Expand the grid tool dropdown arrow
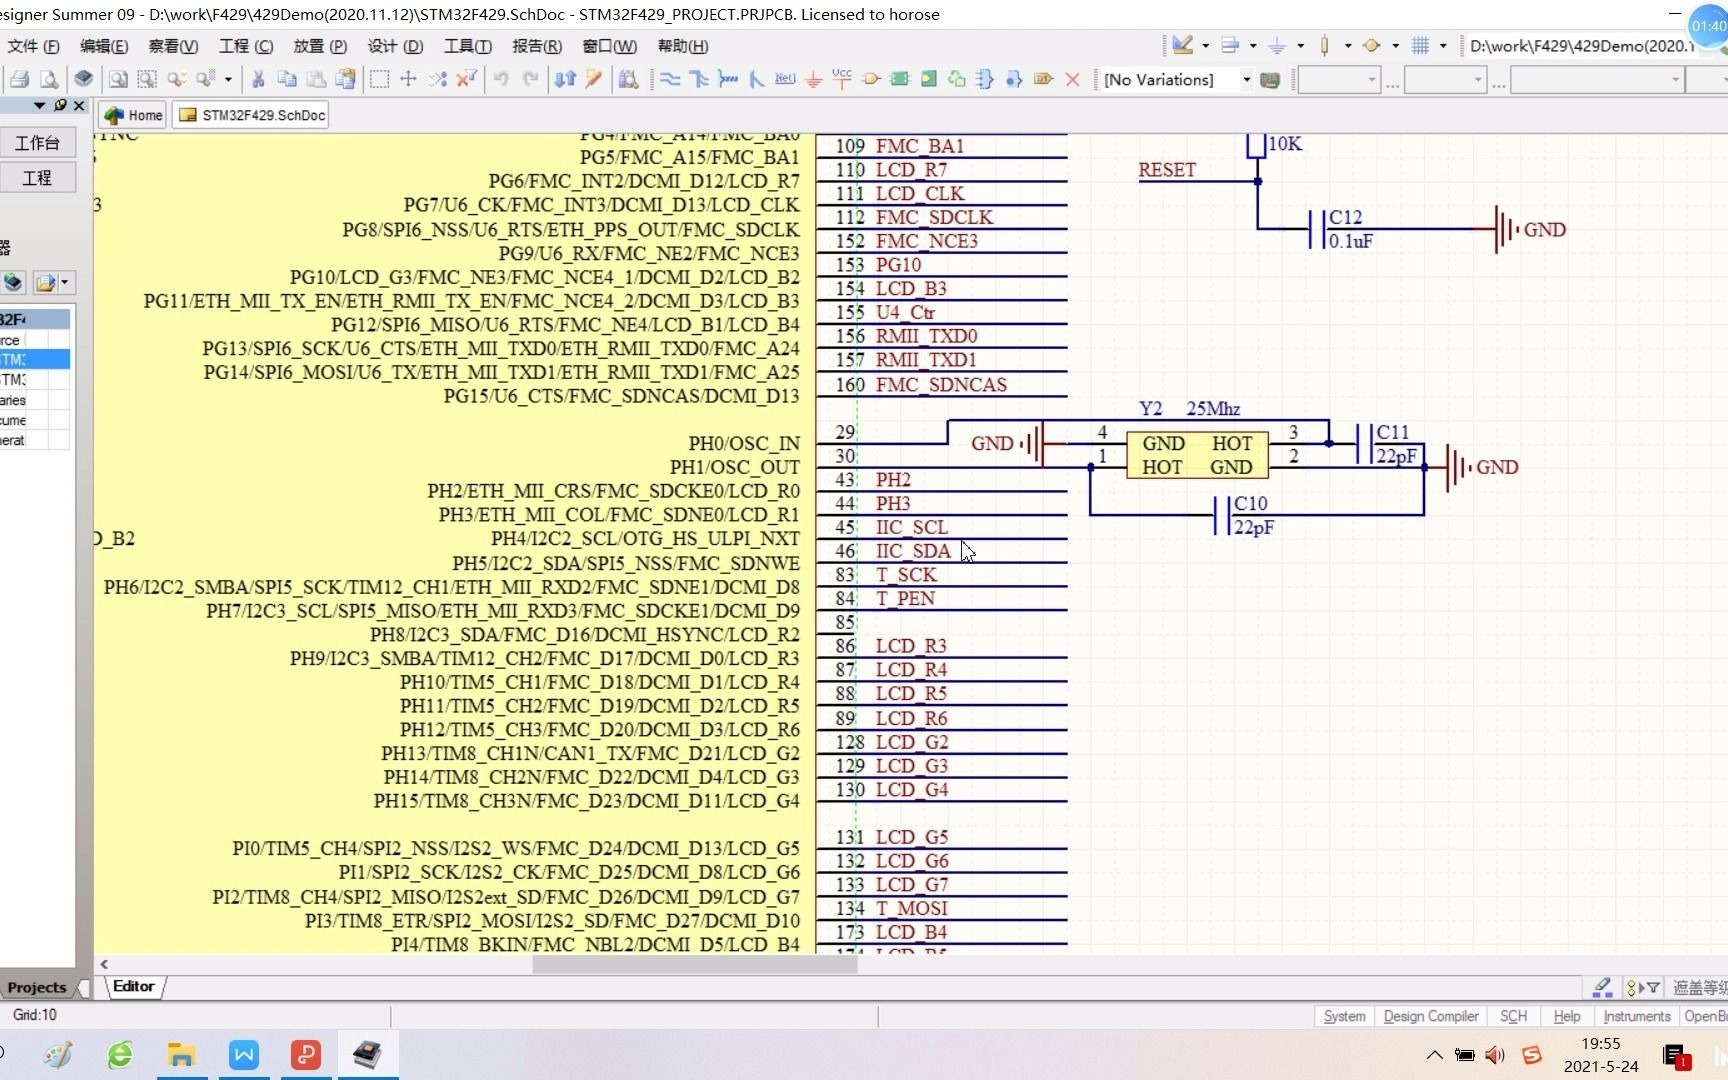Screen dimensions: 1728x1080 pos(1443,46)
